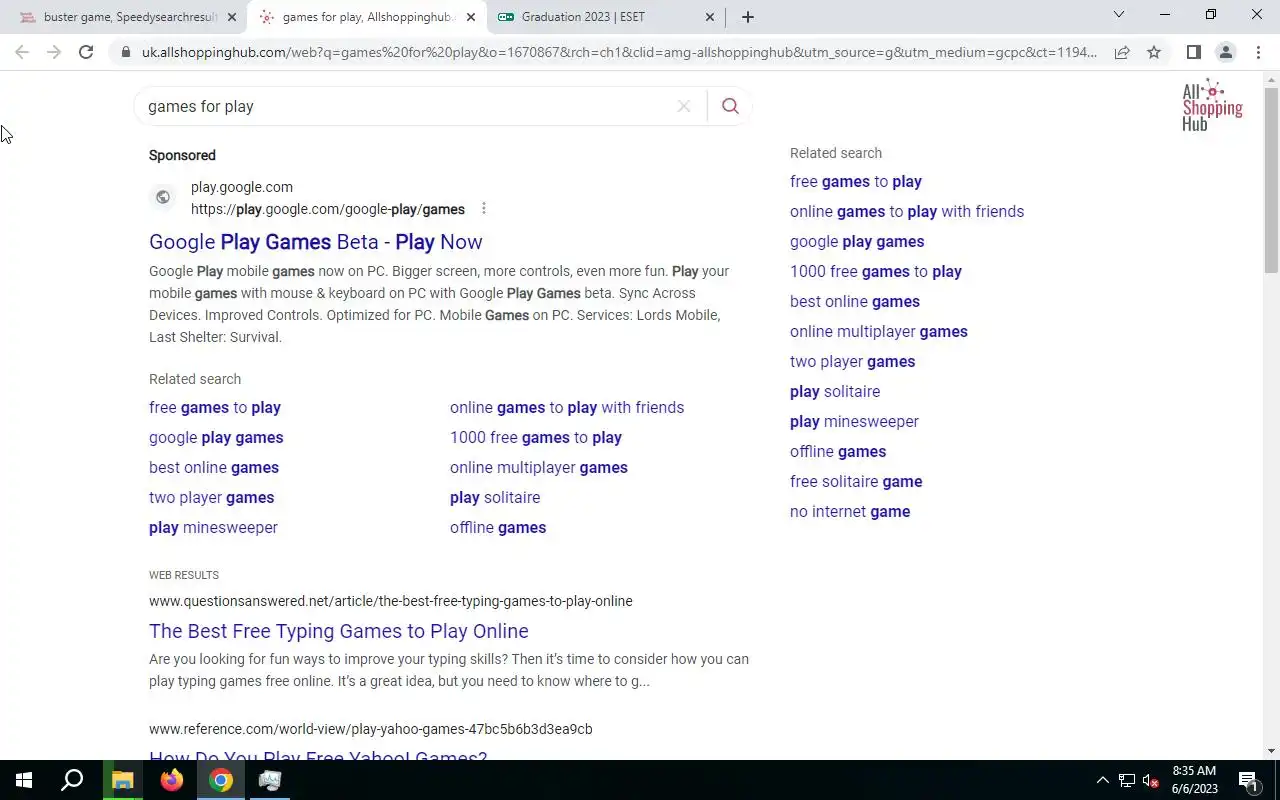Image resolution: width=1280 pixels, height=800 pixels.
Task: Open 'two player games' in right sidebar
Action: (x=853, y=361)
